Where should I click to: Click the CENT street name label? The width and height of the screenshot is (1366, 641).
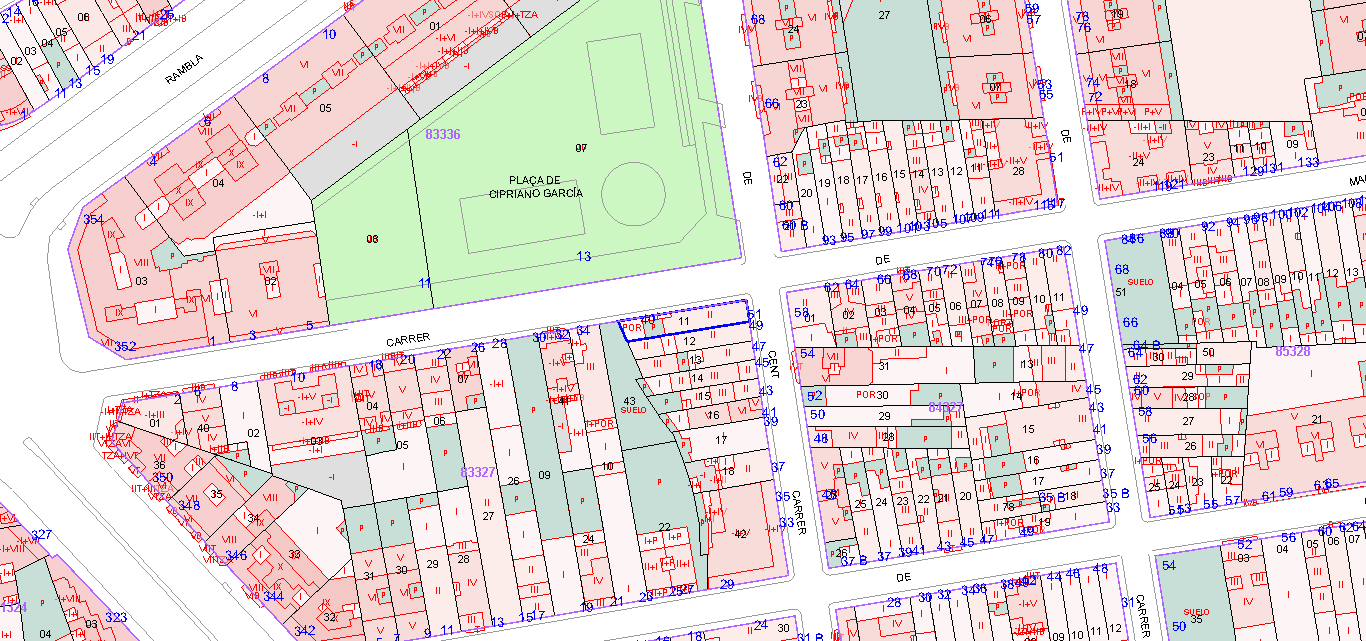pos(773,348)
